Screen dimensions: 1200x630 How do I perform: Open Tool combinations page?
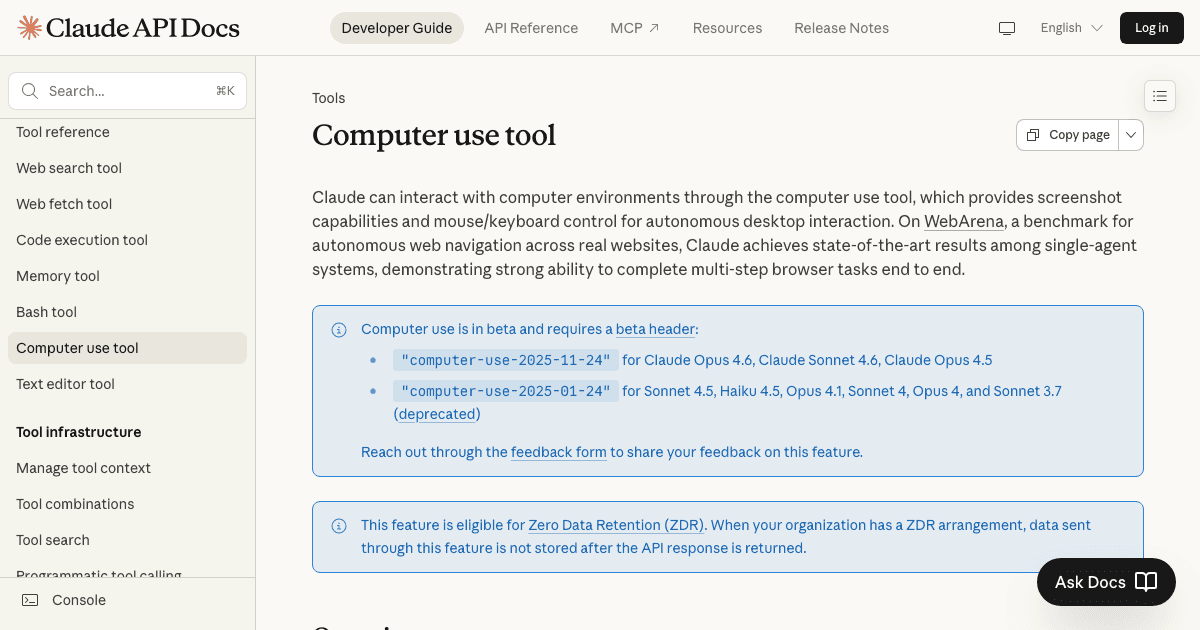75,504
